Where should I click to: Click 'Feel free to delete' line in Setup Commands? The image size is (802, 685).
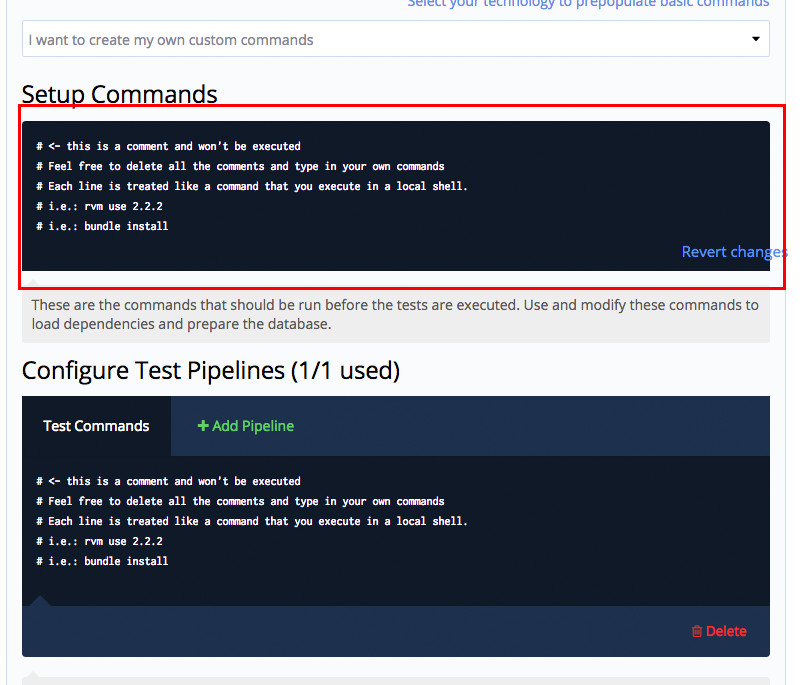[x=240, y=166]
